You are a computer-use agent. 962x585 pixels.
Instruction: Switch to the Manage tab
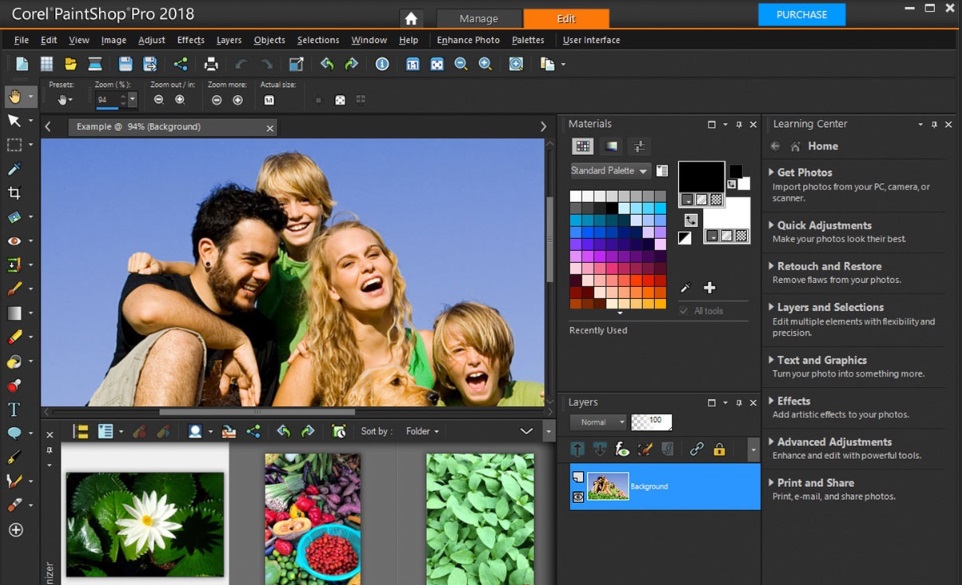[x=479, y=18]
